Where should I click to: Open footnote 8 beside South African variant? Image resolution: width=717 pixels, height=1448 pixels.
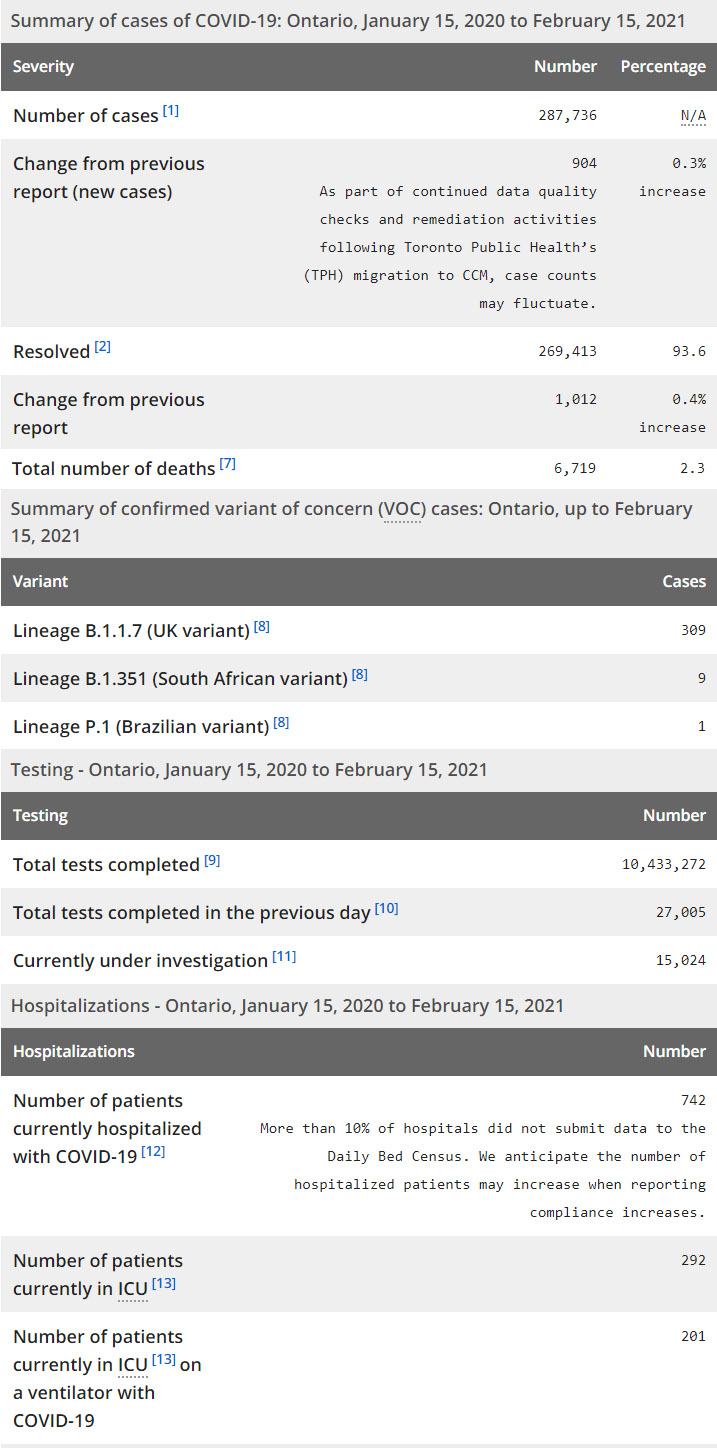360,674
